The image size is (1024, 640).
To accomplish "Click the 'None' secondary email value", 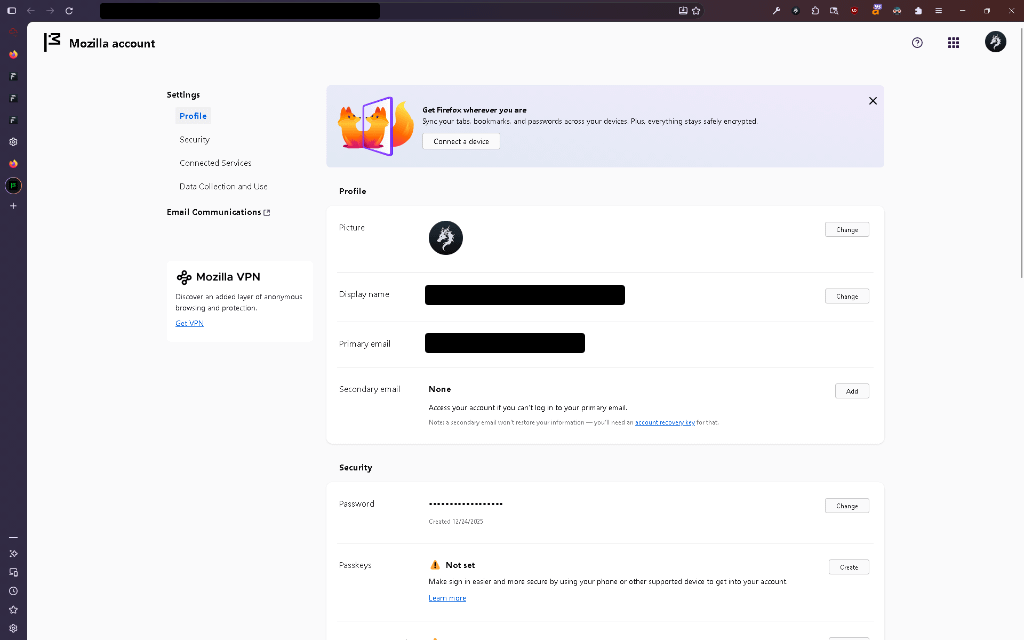I will coord(440,389).
